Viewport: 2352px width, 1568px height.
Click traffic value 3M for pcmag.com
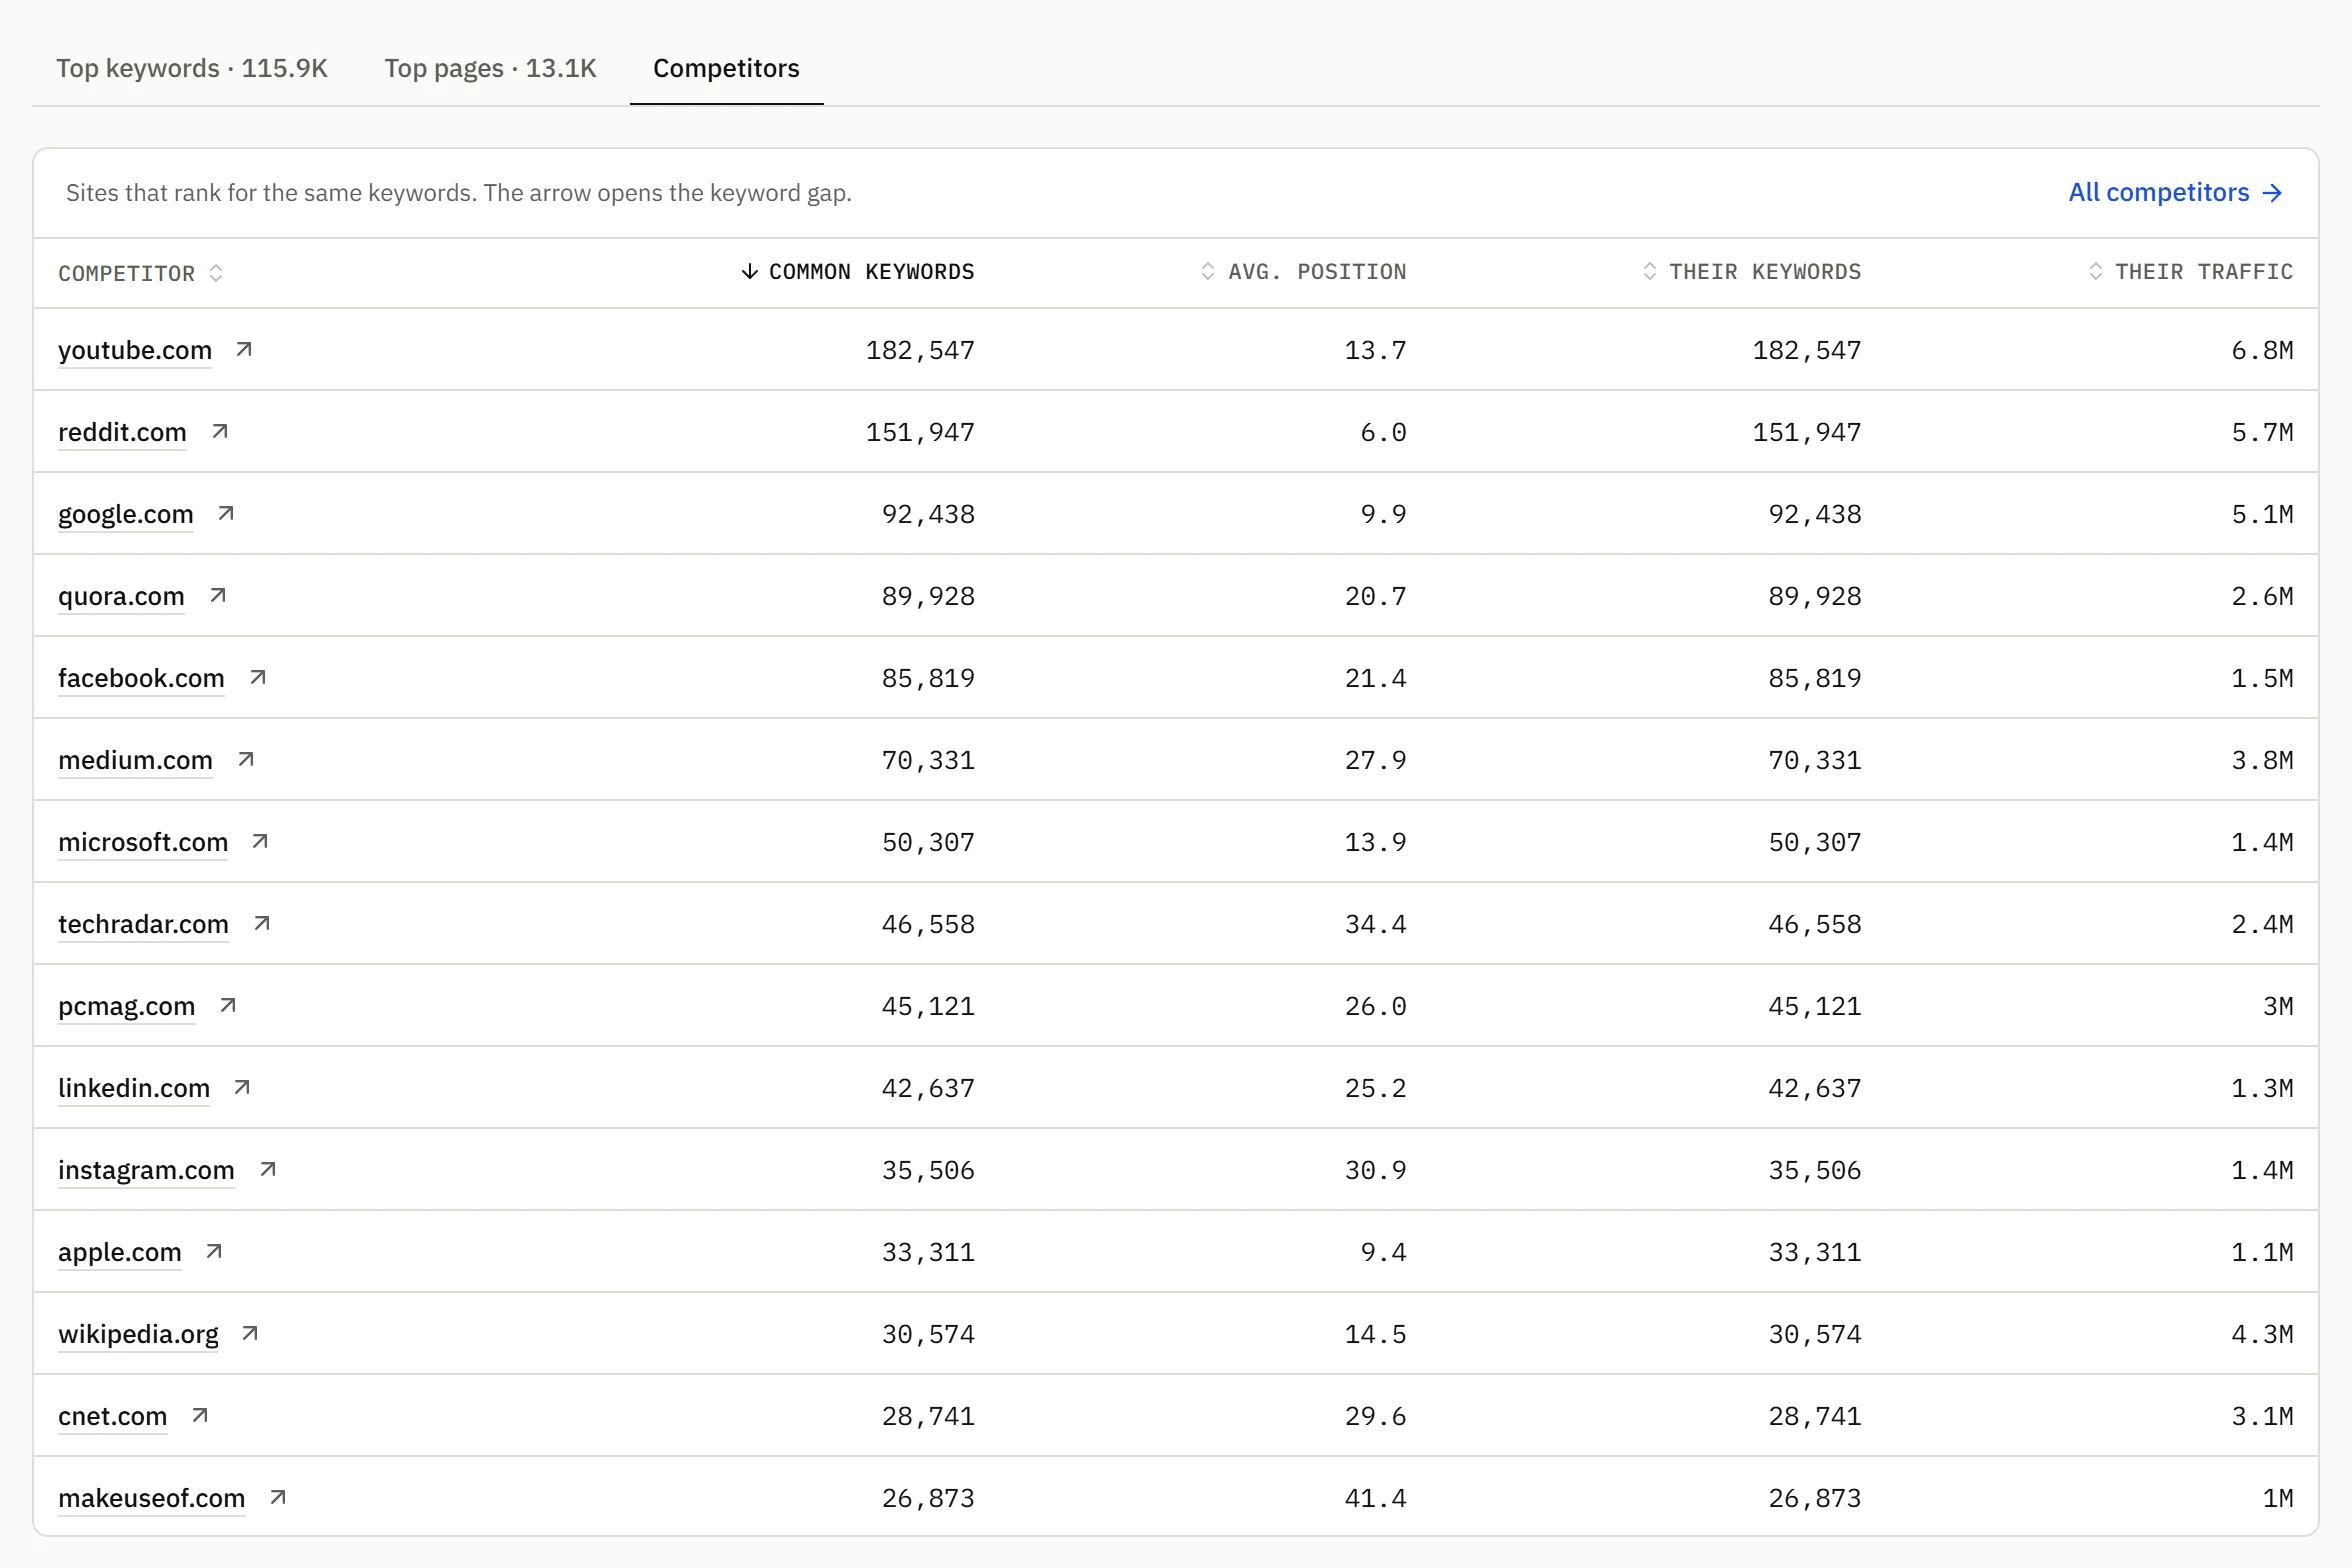(2278, 1006)
